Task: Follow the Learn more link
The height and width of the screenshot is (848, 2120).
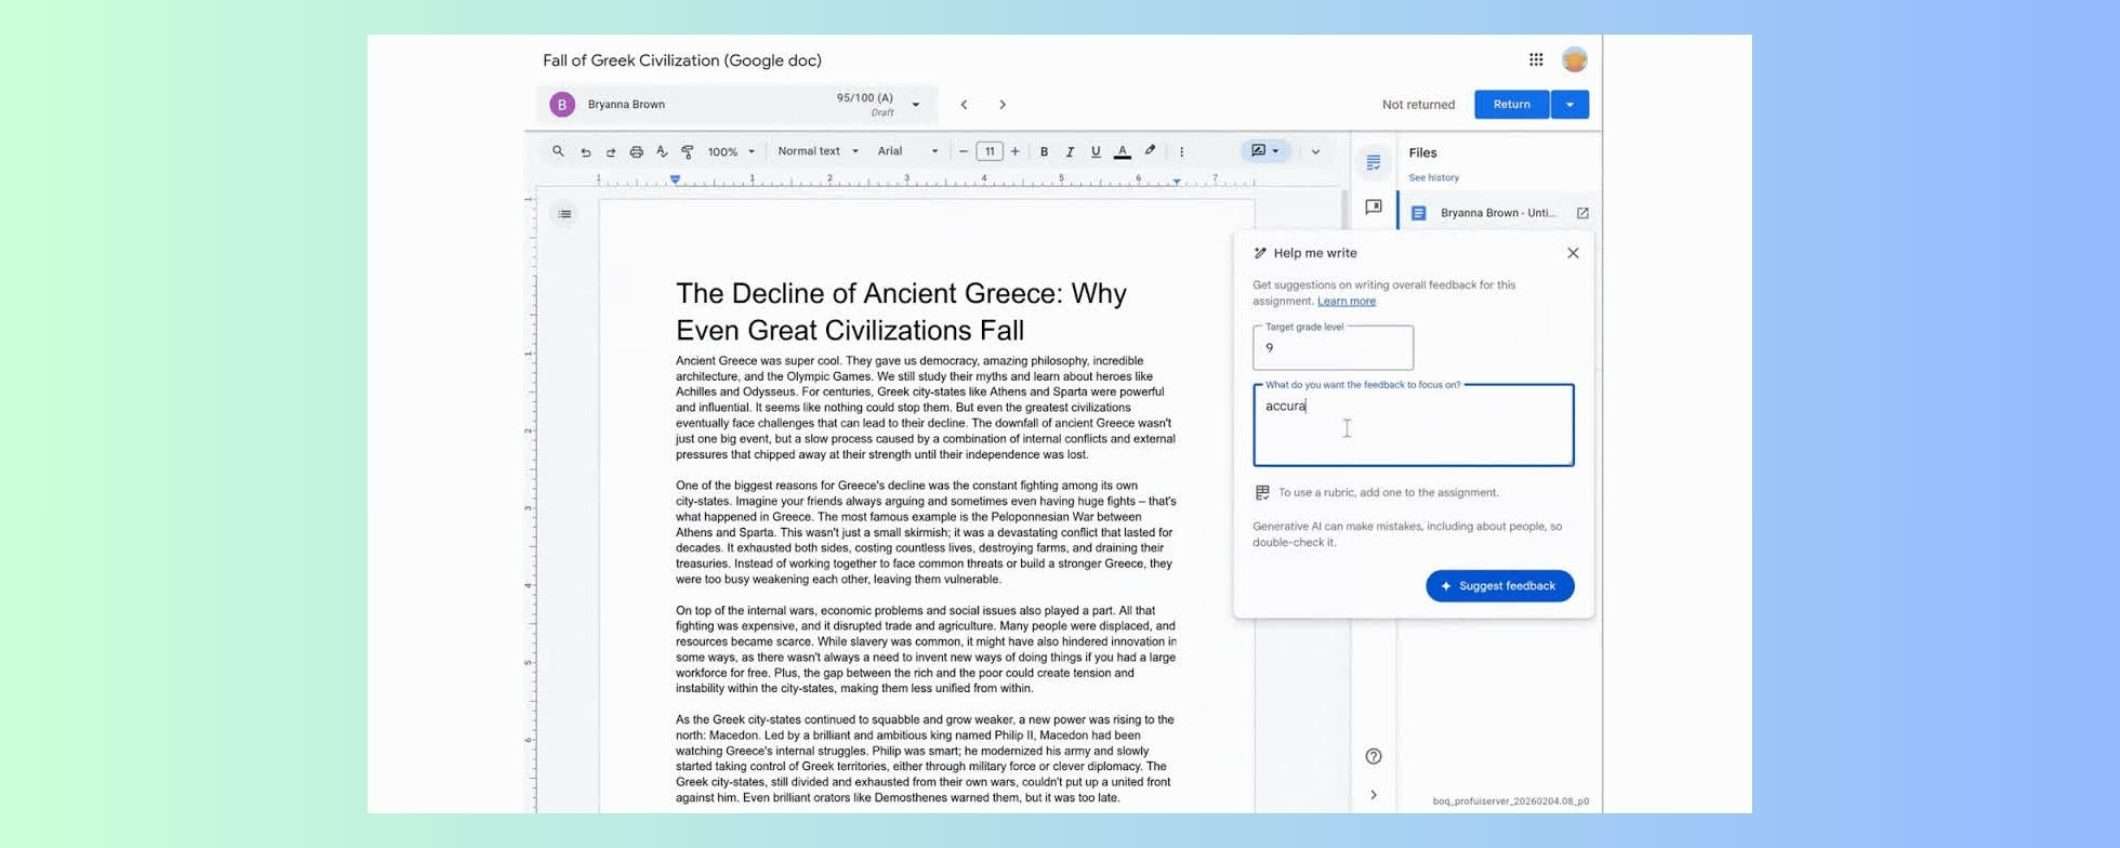Action: coord(1346,301)
